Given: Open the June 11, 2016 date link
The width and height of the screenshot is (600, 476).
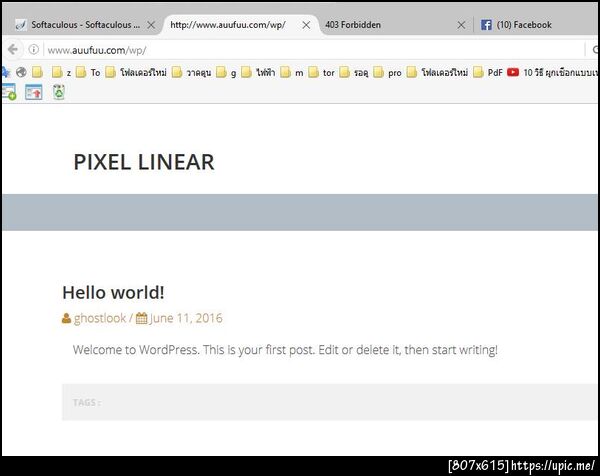Looking at the screenshot, I should pyautogui.click(x=186, y=318).
